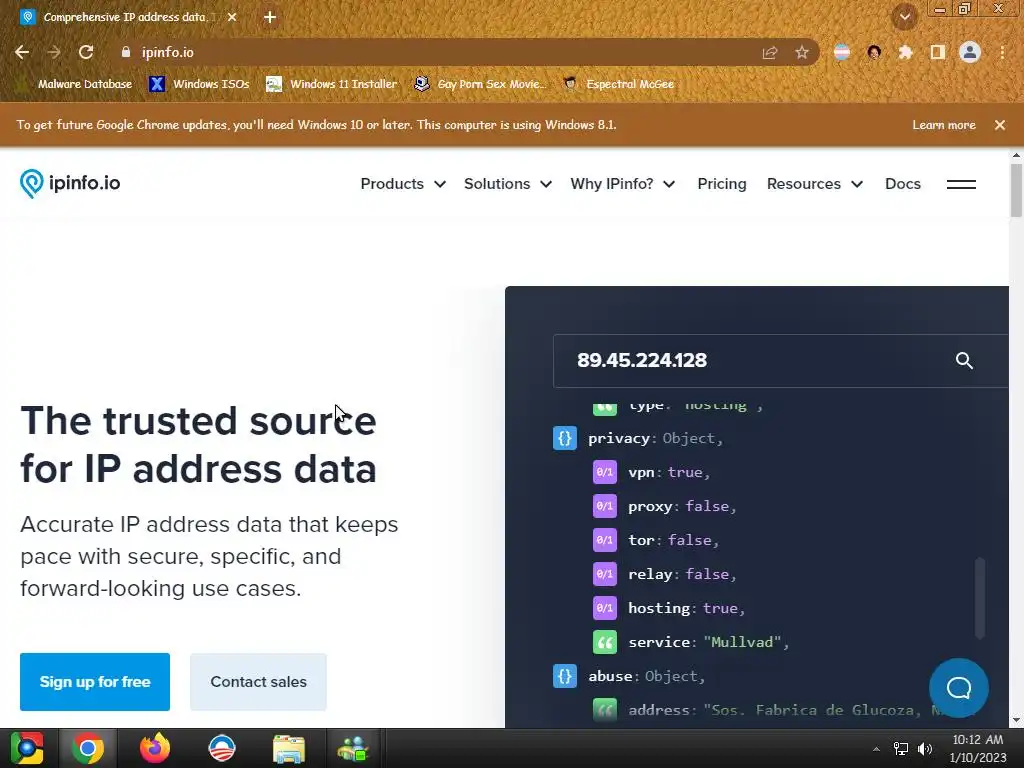Go back to the previous page
The width and height of the screenshot is (1024, 768).
coord(22,52)
